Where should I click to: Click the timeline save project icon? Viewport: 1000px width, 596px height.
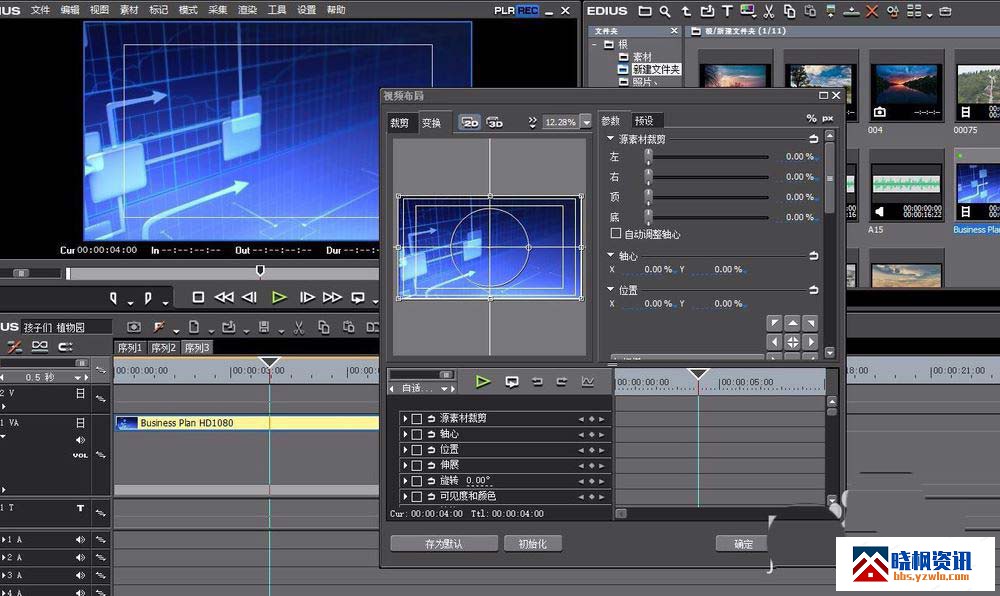(x=263, y=328)
